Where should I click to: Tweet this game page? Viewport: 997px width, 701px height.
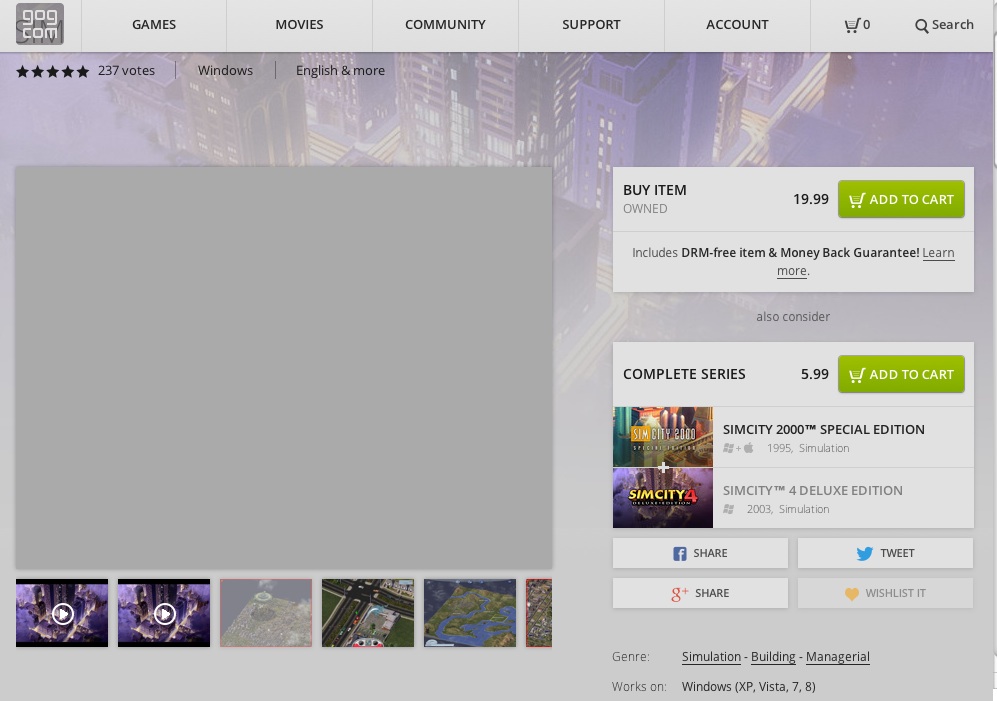pos(885,553)
